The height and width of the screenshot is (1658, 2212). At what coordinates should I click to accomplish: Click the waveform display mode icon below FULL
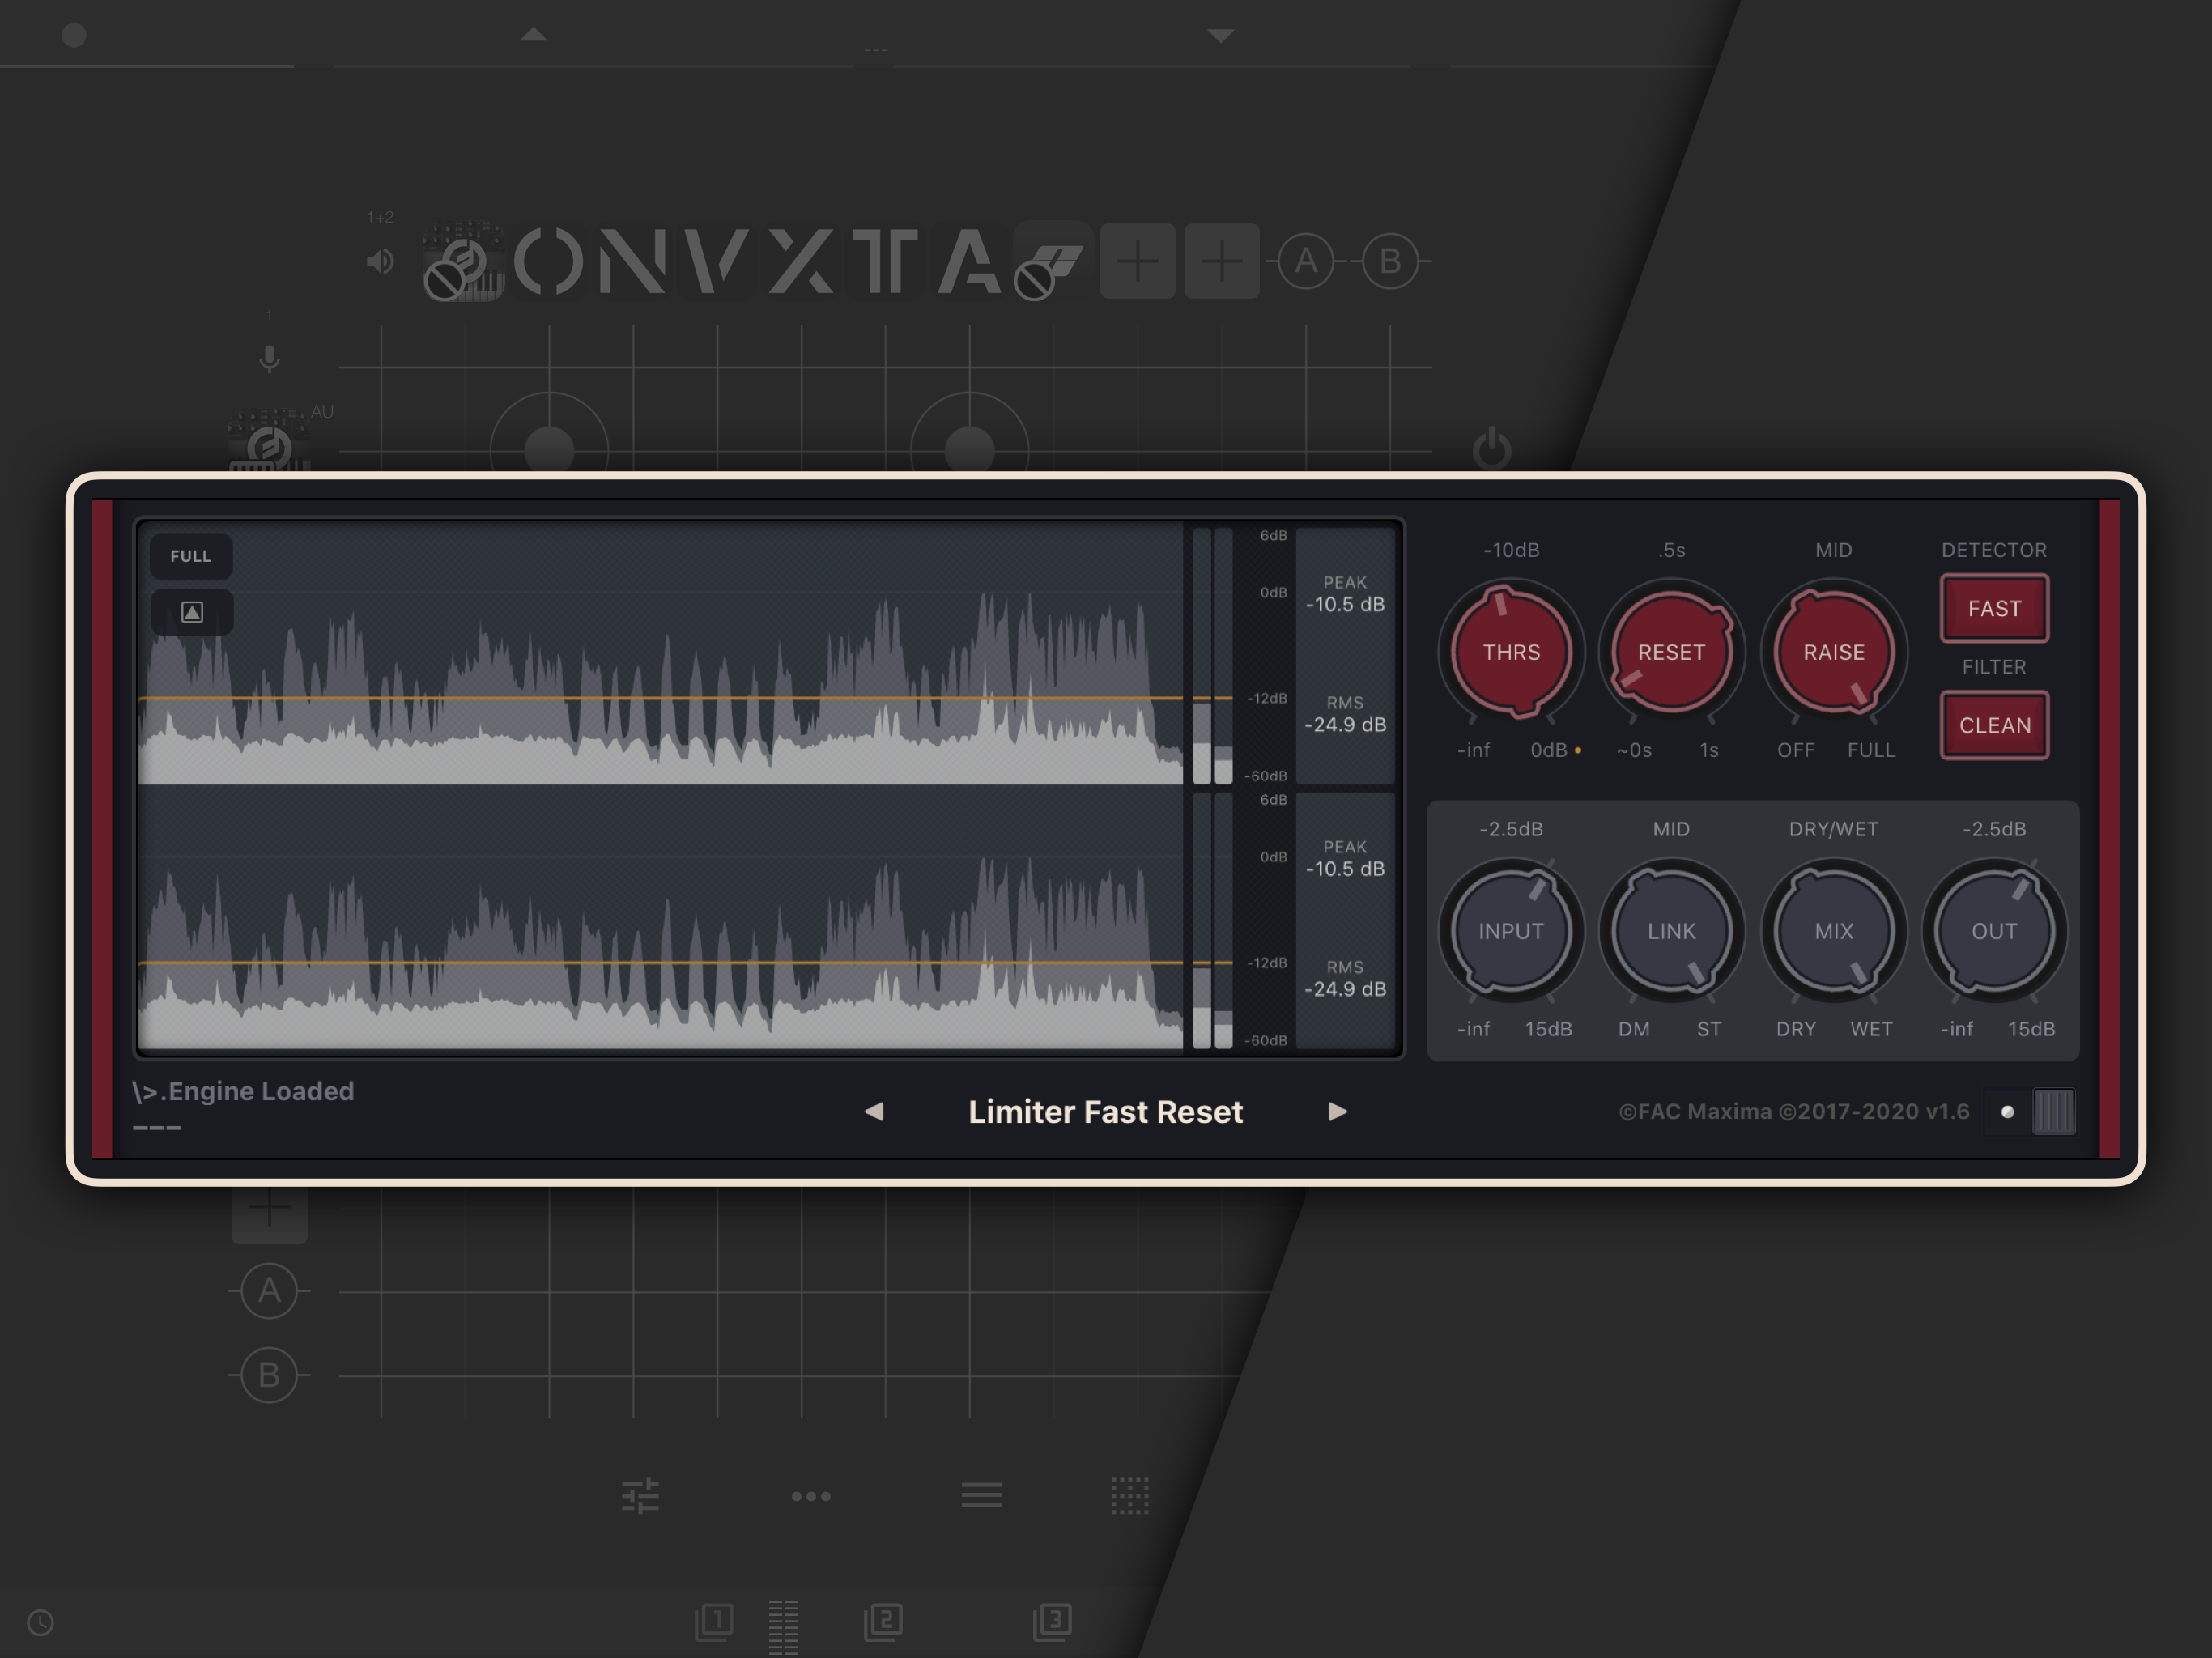pyautogui.click(x=192, y=612)
